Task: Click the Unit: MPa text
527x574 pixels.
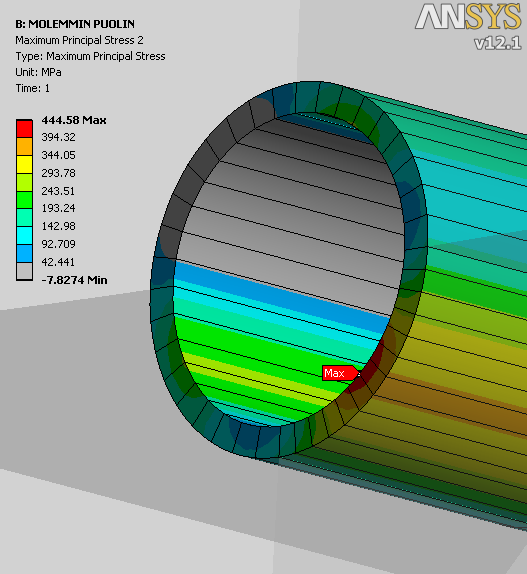Action: [x=38, y=72]
